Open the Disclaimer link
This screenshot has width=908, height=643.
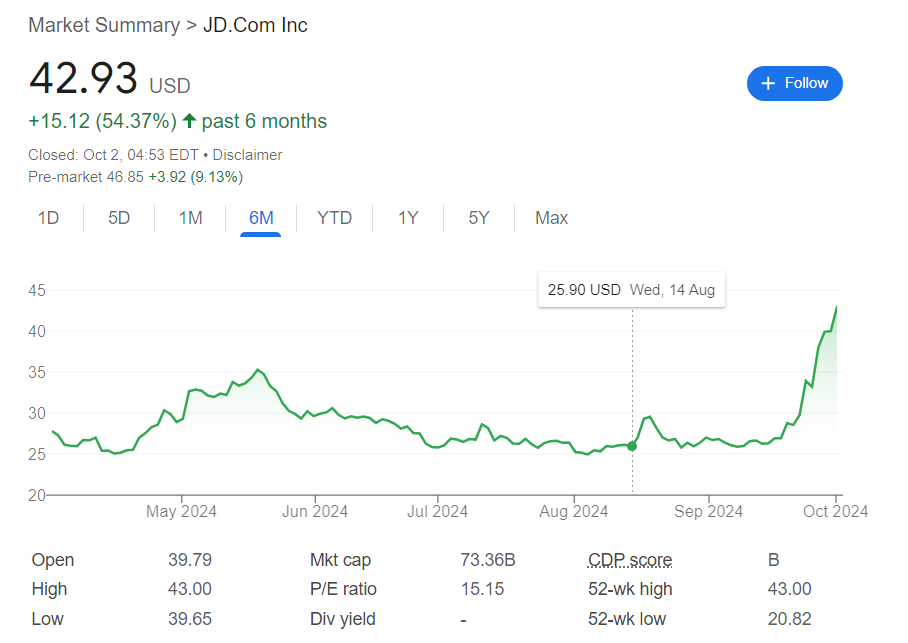pyautogui.click(x=247, y=155)
